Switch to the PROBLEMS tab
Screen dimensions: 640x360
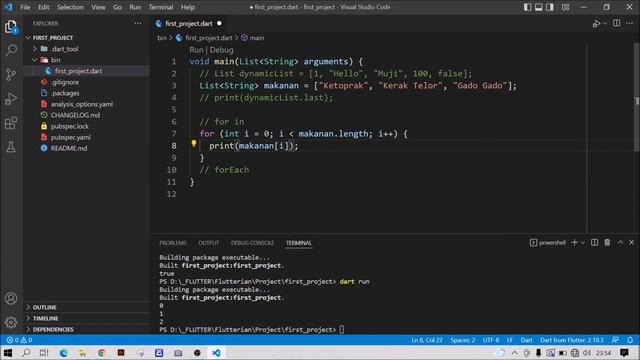(173, 243)
